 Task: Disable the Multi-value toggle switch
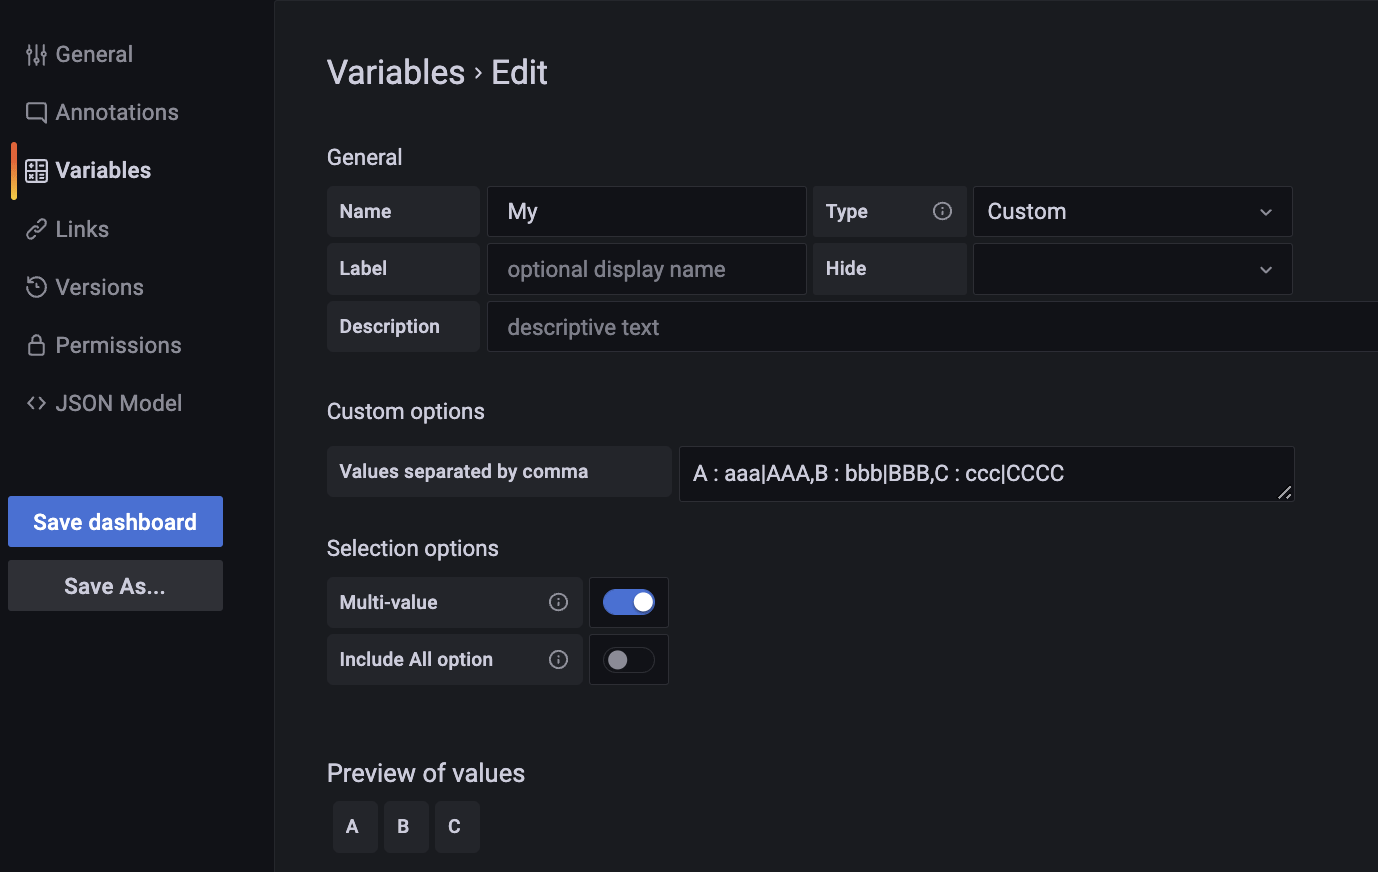point(628,602)
